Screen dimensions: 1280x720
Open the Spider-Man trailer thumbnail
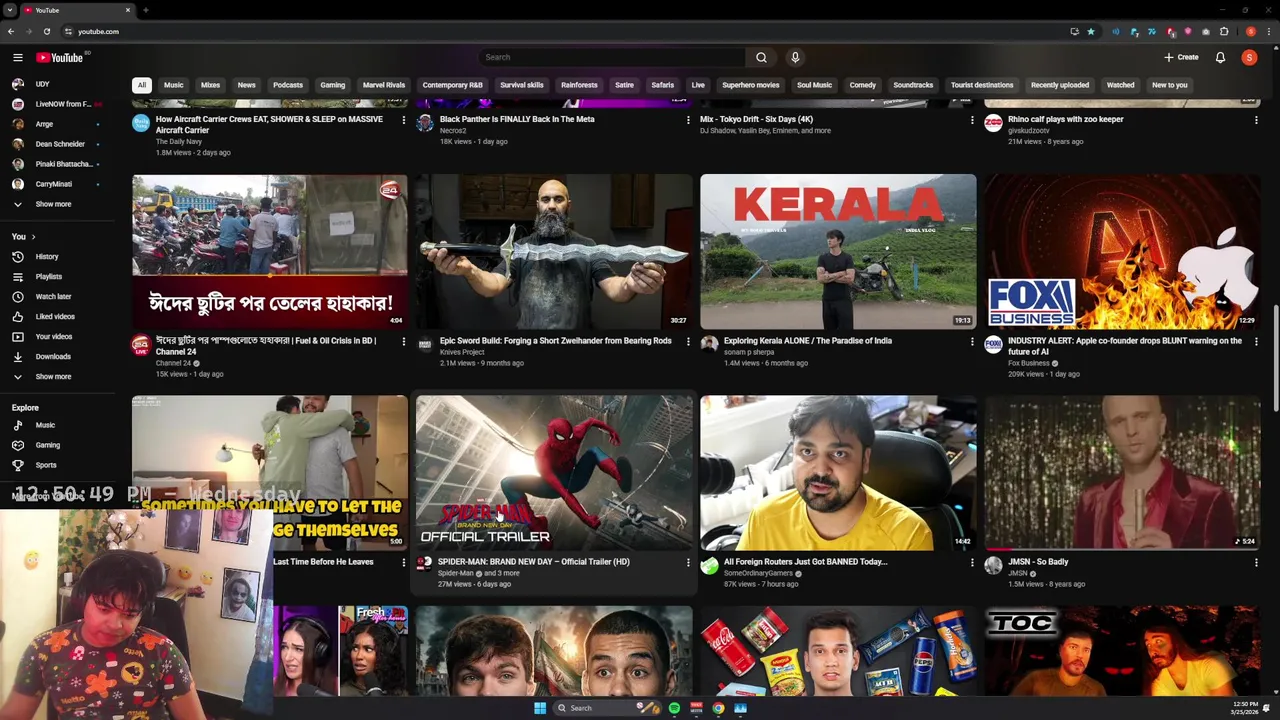tap(554, 472)
